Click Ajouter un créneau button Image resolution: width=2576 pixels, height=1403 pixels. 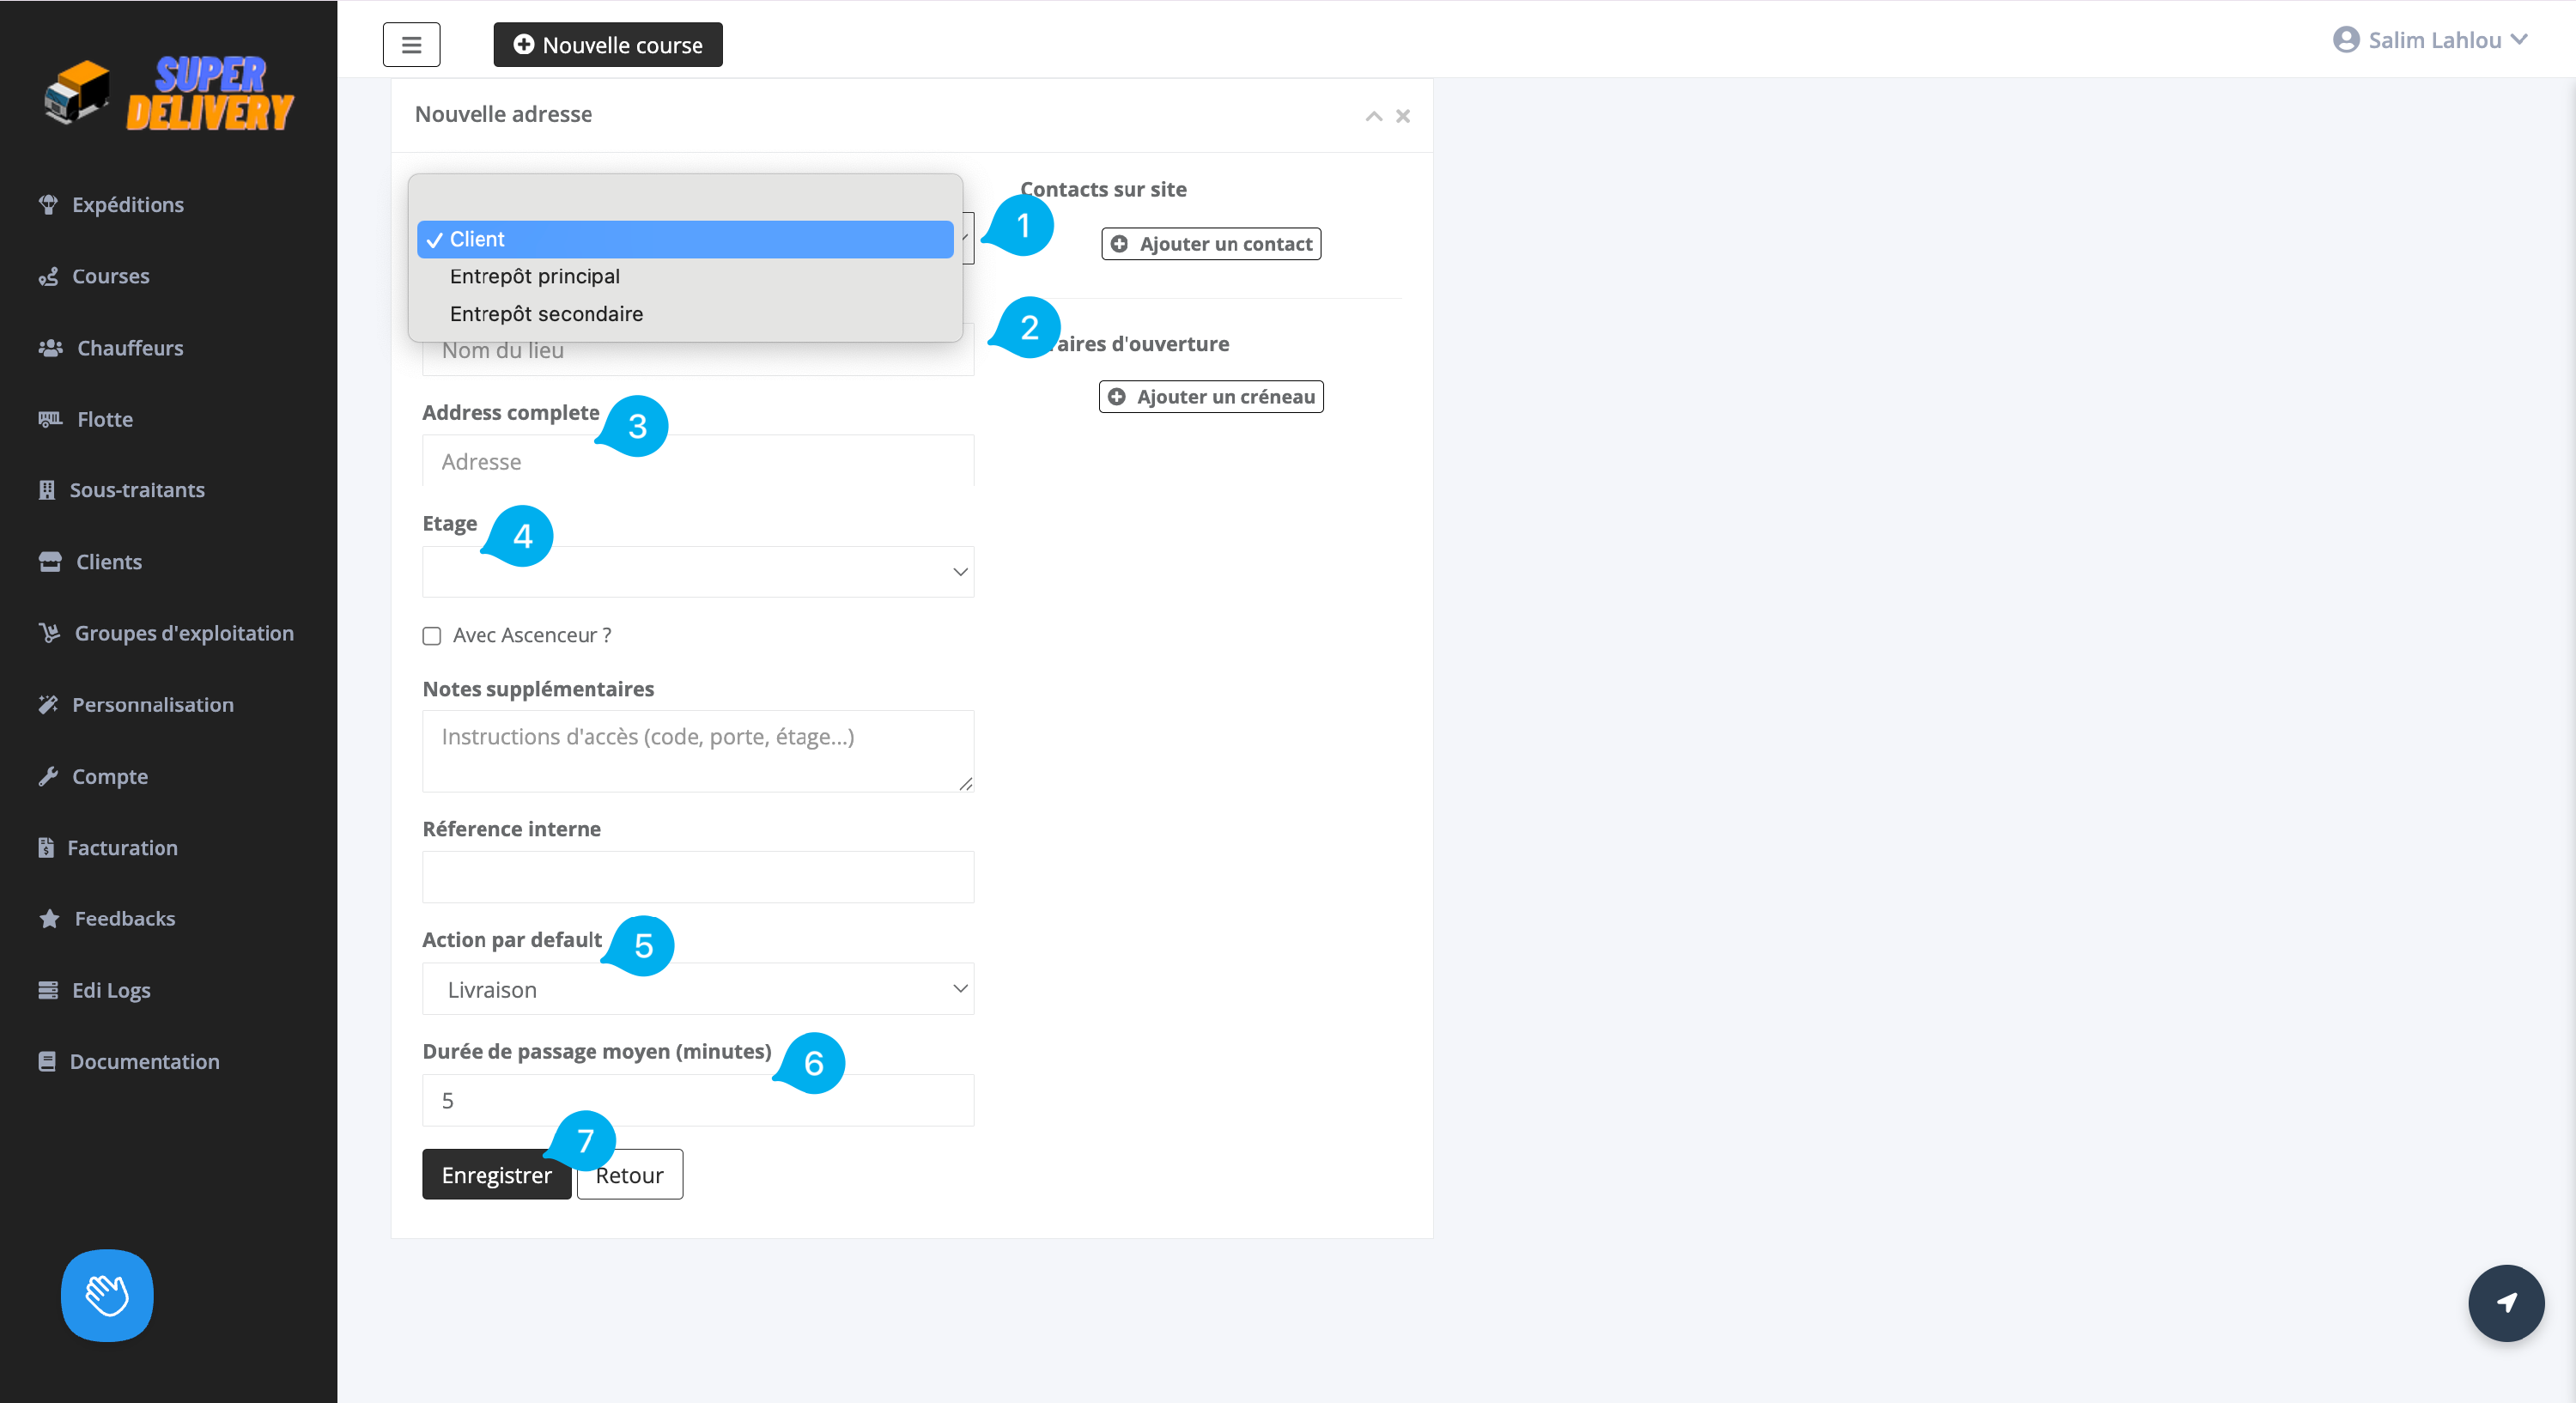coord(1211,397)
